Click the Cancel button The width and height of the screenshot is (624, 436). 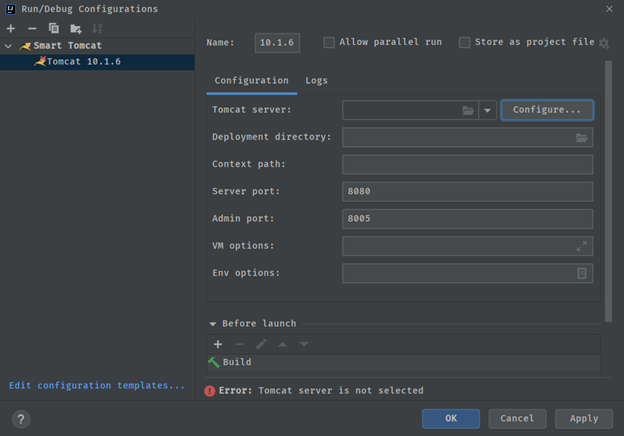click(x=517, y=418)
